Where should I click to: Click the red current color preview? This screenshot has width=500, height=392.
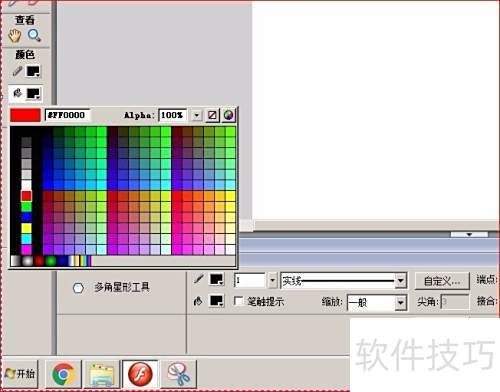coord(25,115)
